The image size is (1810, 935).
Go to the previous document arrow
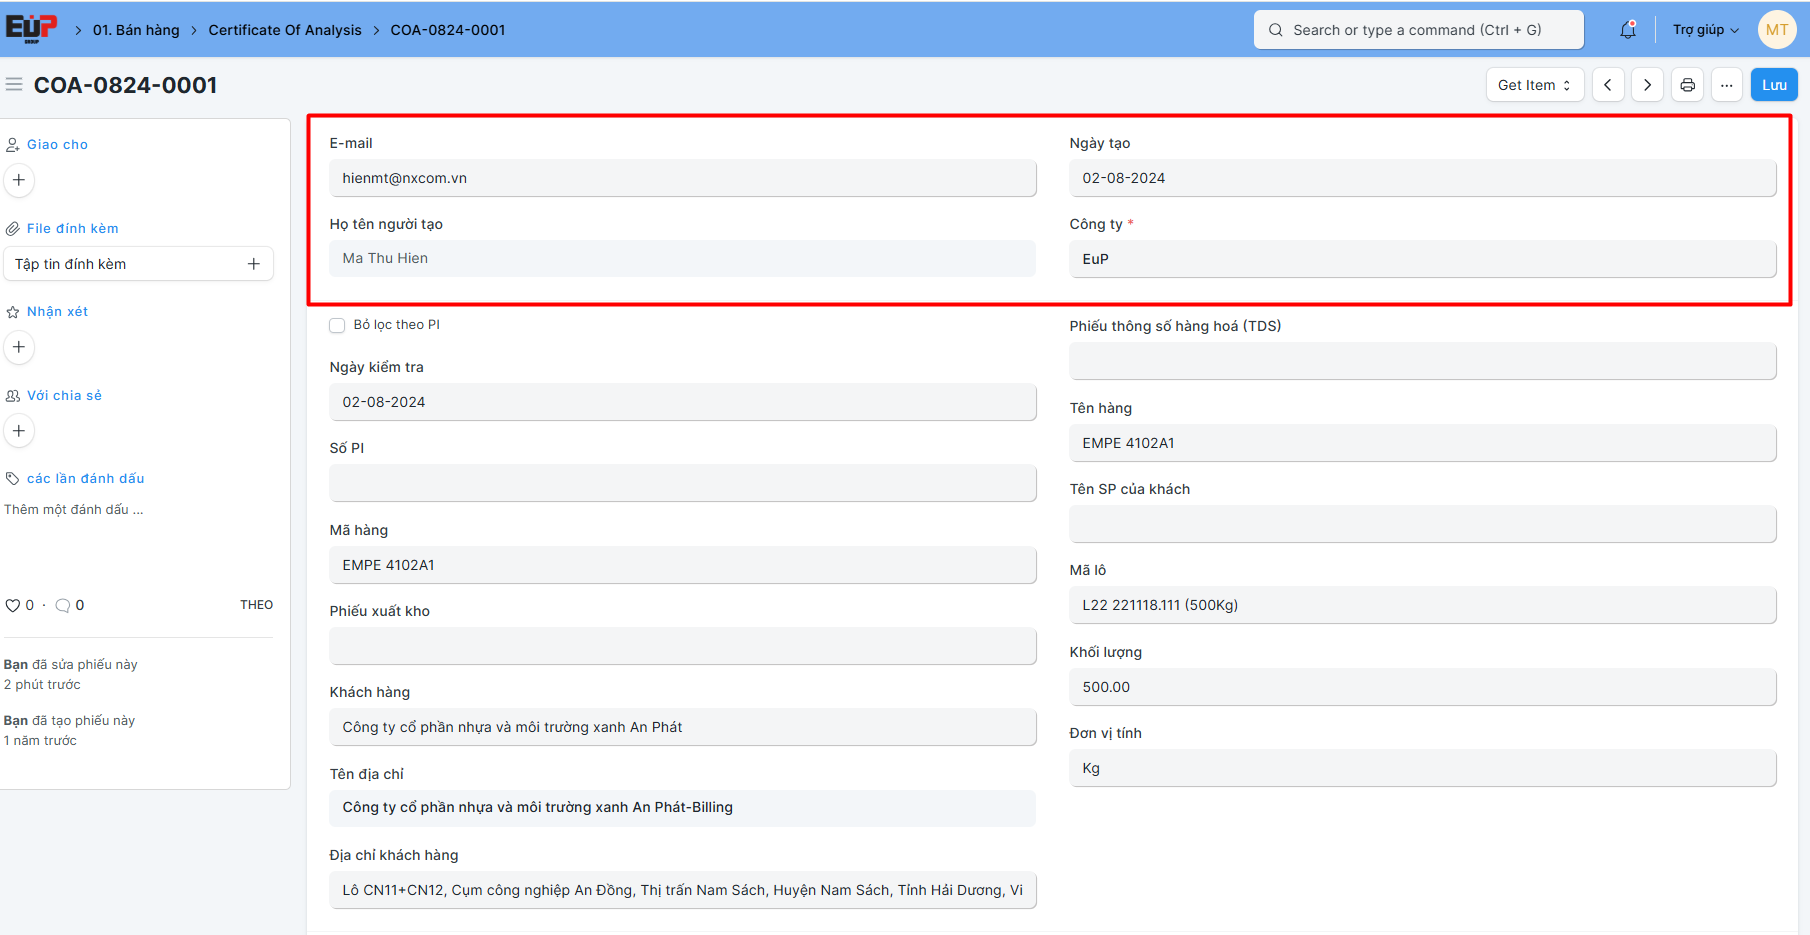(1607, 85)
